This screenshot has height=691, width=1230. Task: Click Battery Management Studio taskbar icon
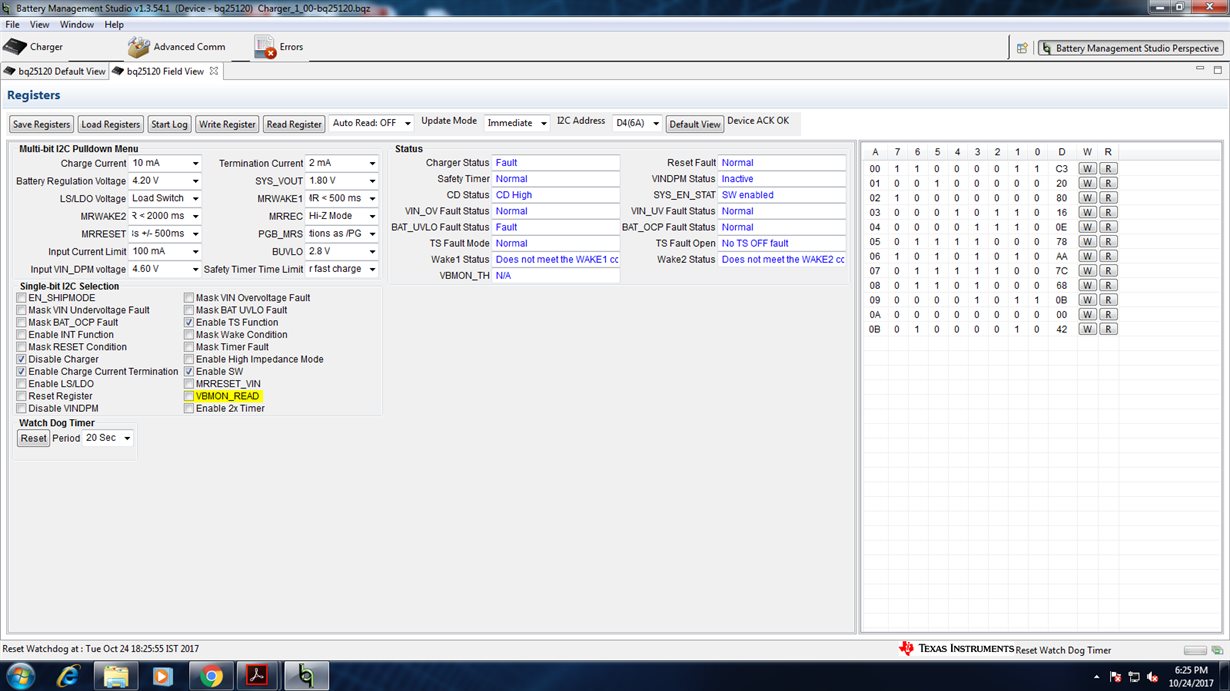coord(306,676)
